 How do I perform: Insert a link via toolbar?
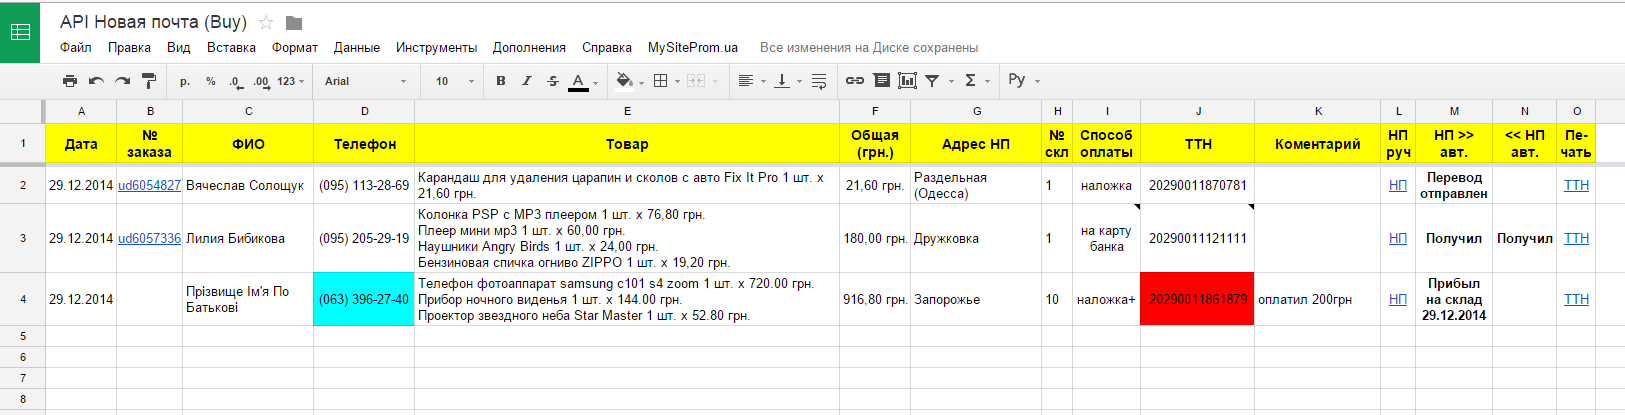(855, 81)
